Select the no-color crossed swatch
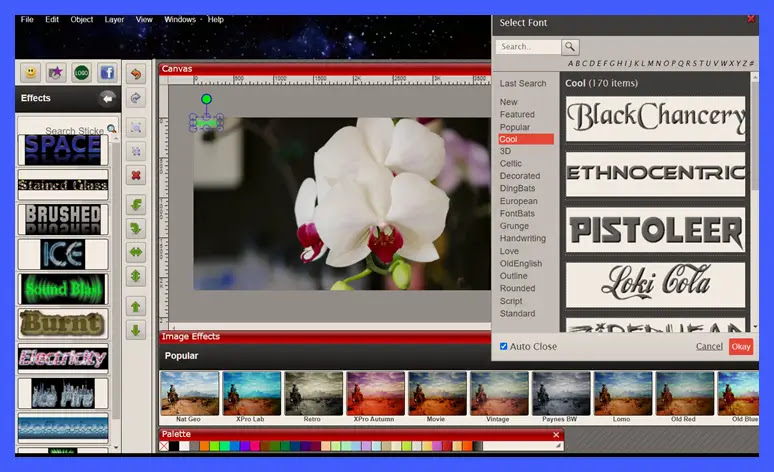The image size is (774, 472). [164, 446]
